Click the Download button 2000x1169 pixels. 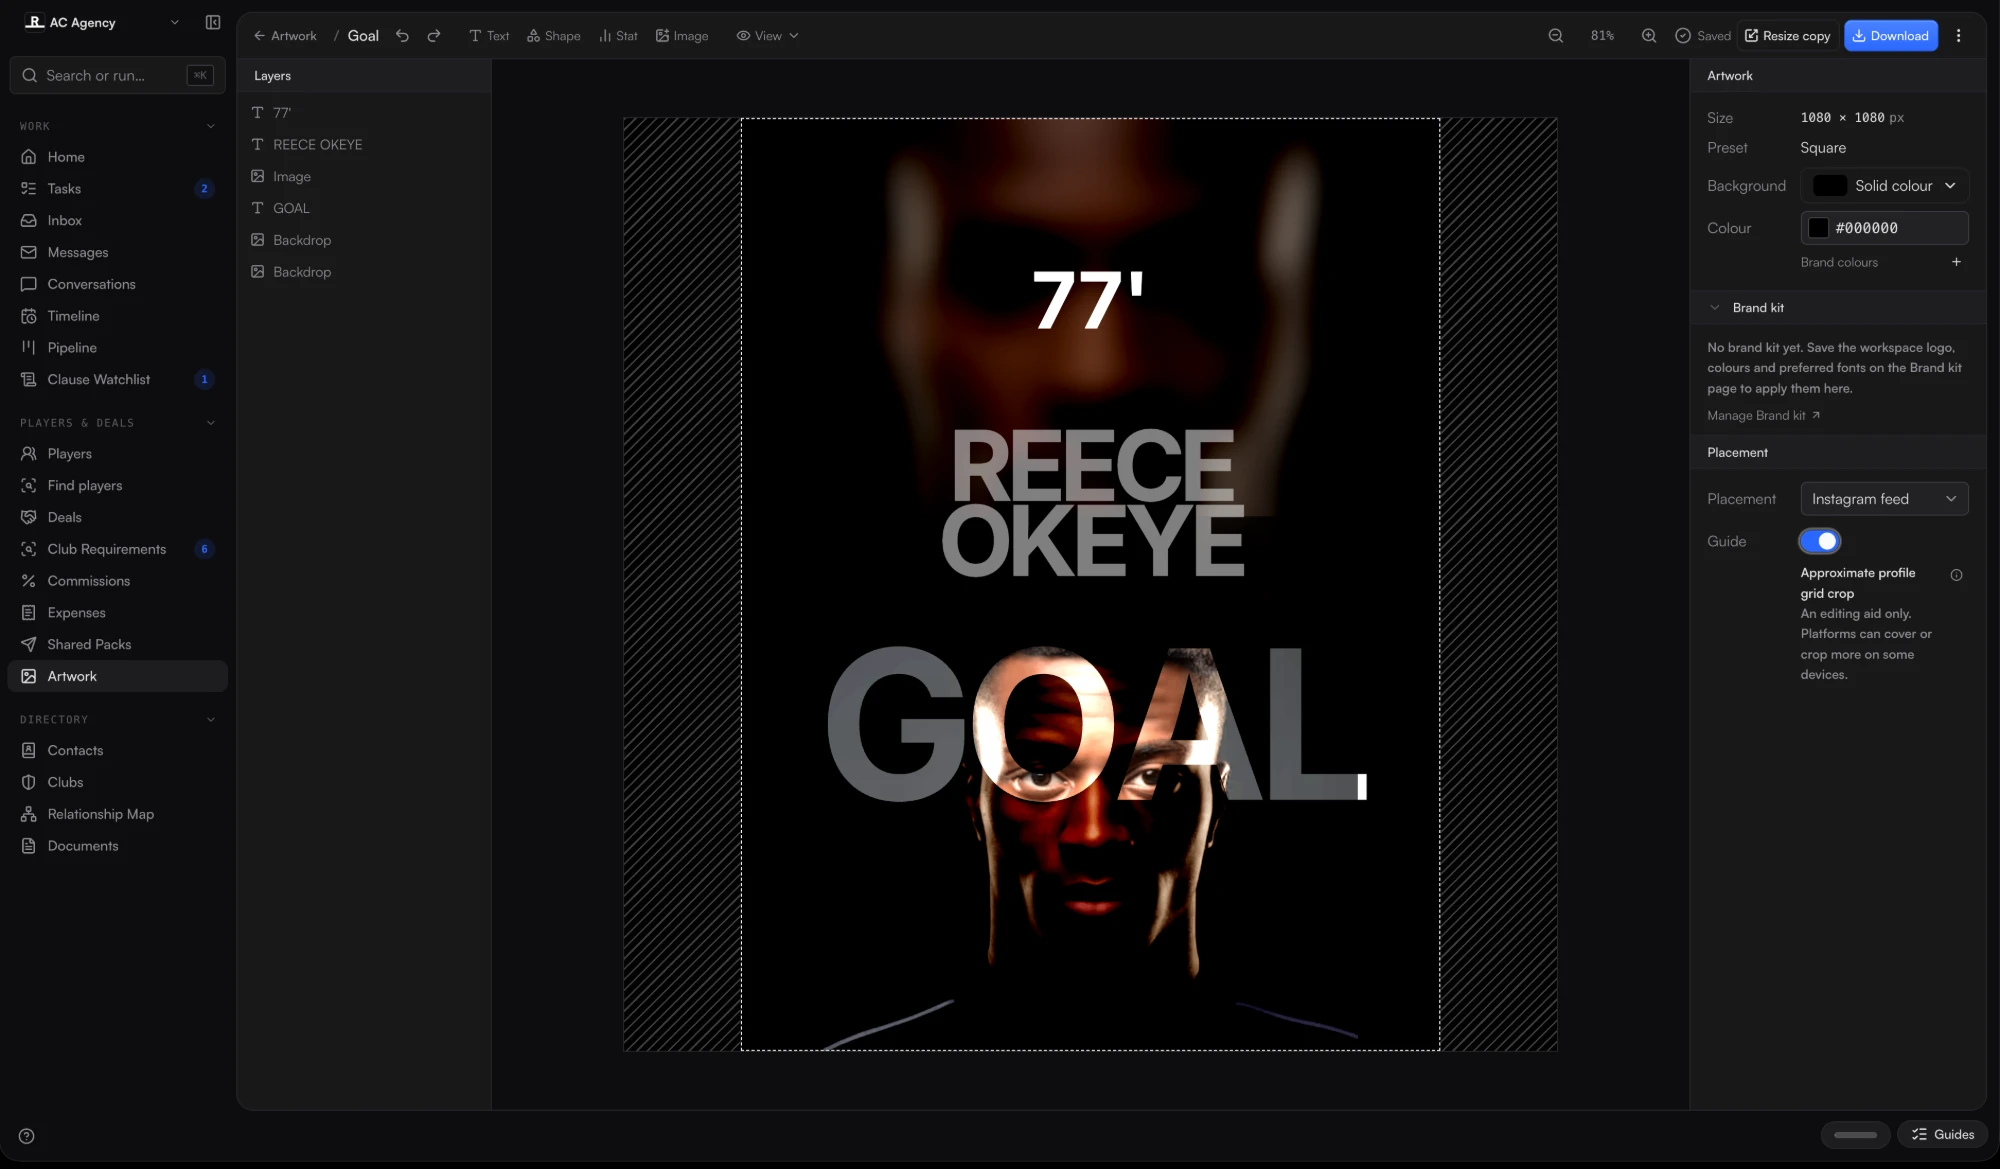point(1891,36)
